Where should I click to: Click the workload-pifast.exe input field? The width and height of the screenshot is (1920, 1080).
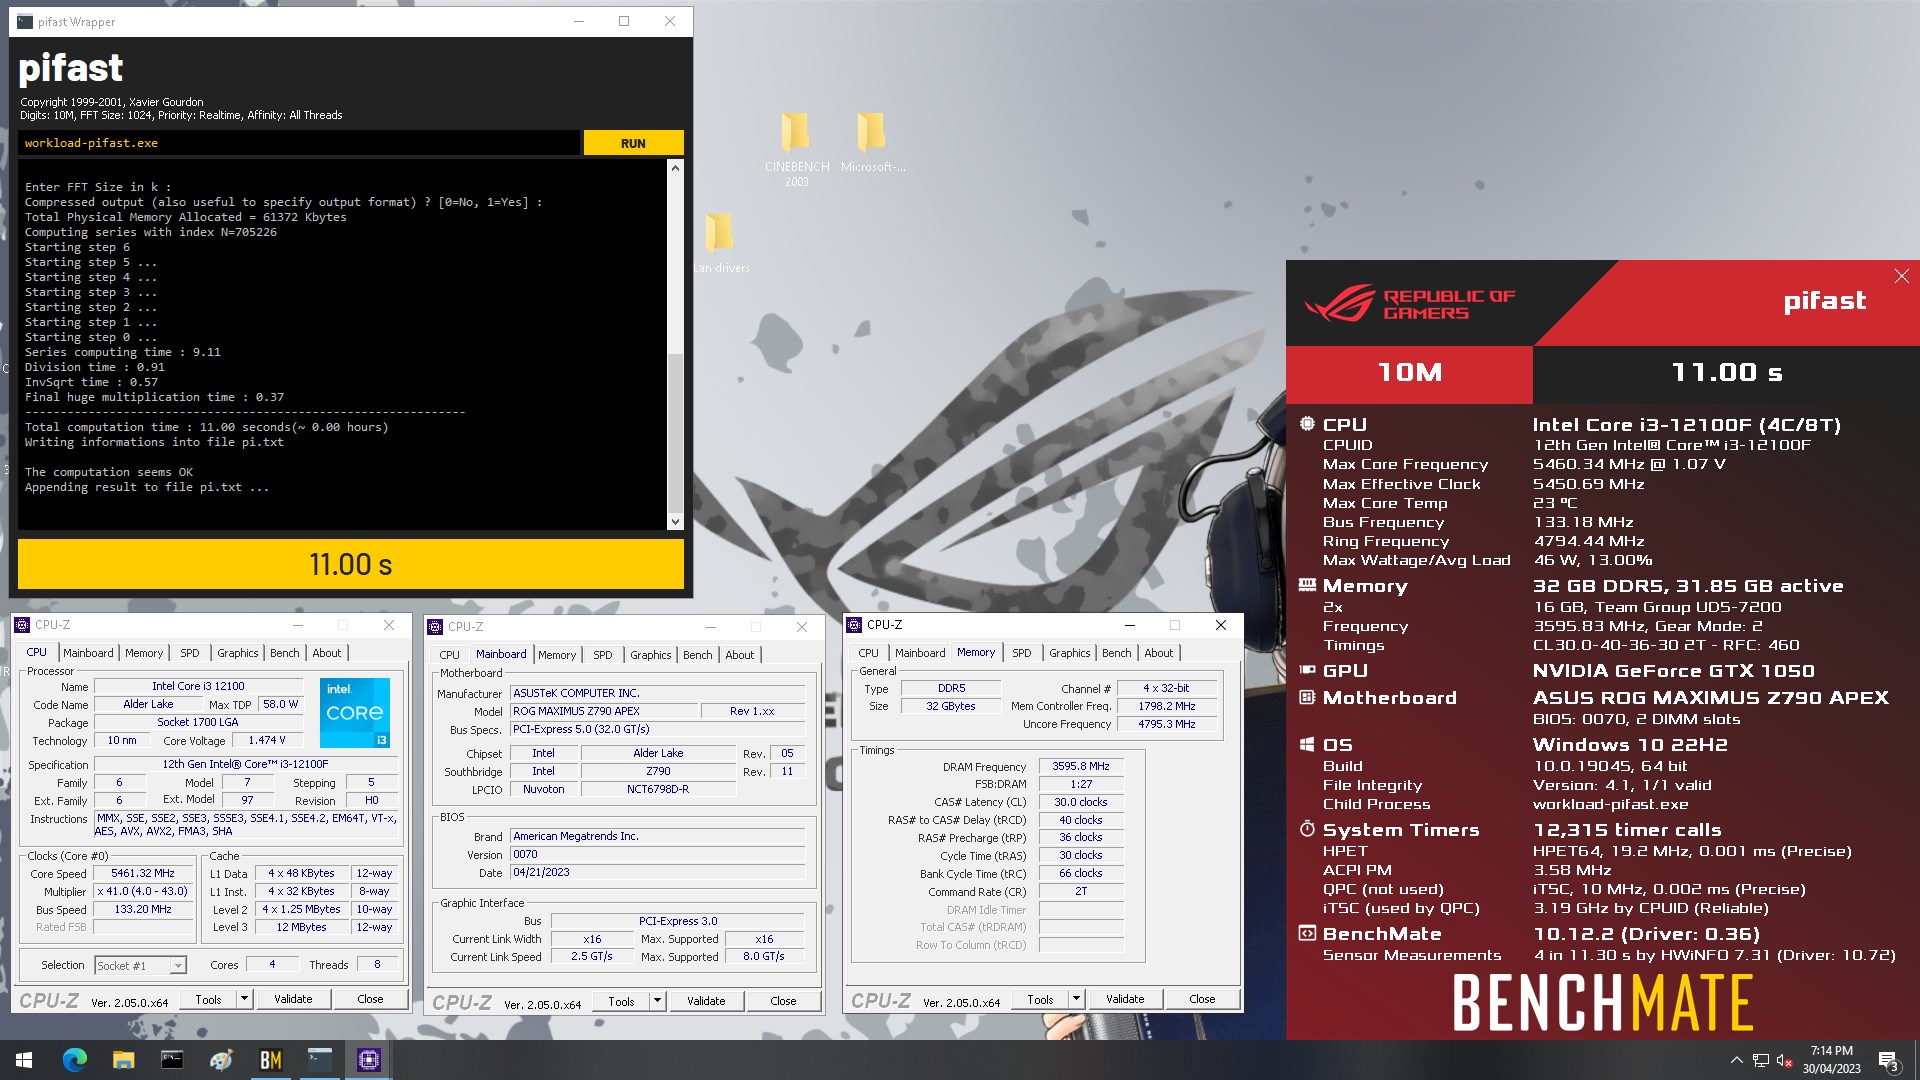coord(298,143)
